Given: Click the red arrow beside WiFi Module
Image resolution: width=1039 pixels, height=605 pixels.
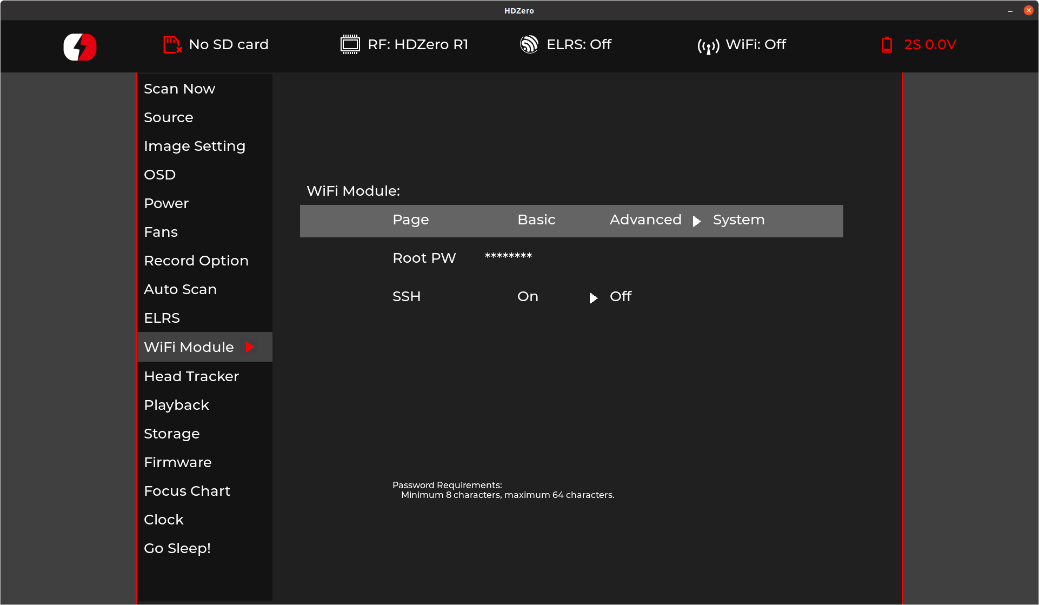Looking at the screenshot, I should coord(250,347).
